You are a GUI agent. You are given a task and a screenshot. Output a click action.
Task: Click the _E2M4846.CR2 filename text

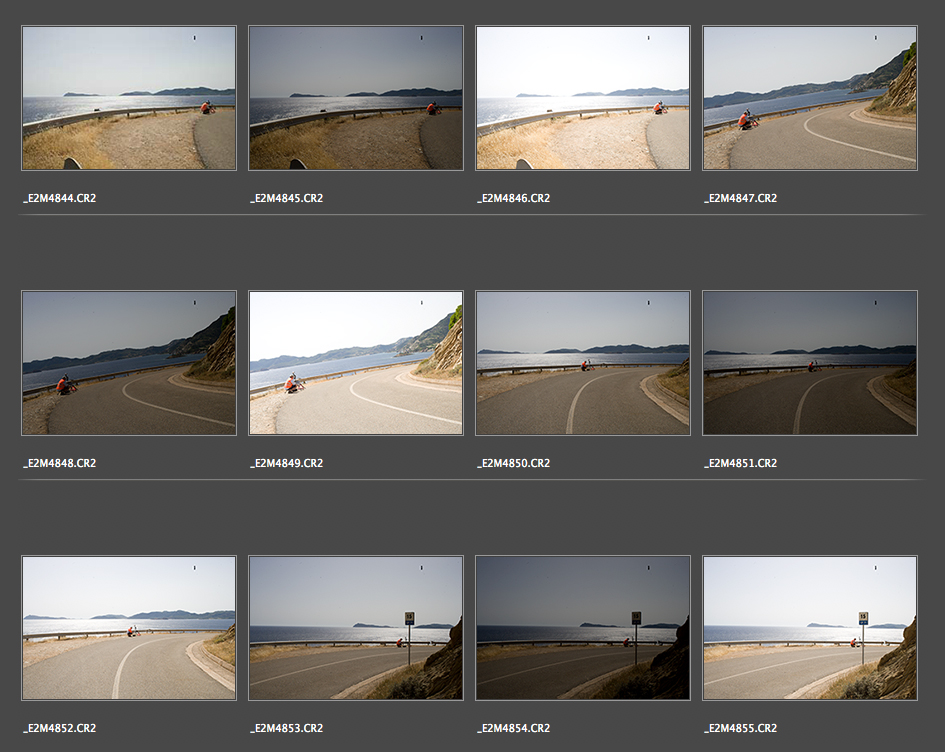point(514,198)
